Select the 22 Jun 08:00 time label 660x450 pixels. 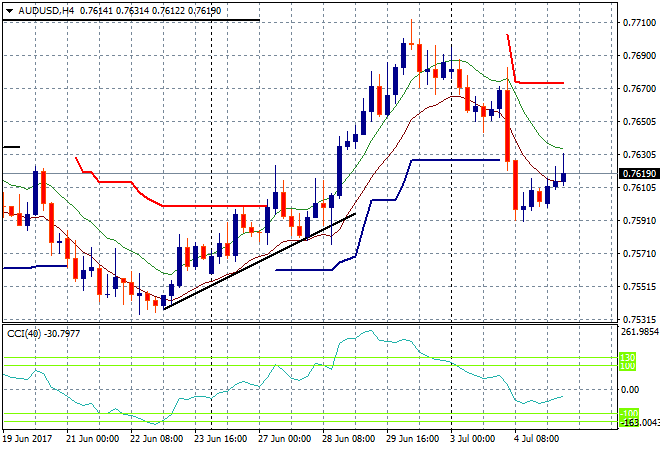[x=157, y=439]
